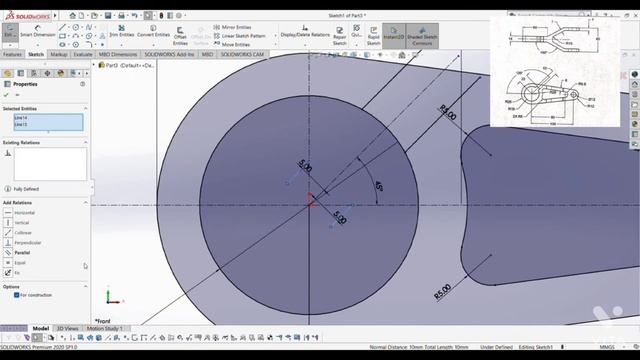Click the green checkmark to accept properties
This screenshot has width=640, height=360.
click(x=6, y=95)
